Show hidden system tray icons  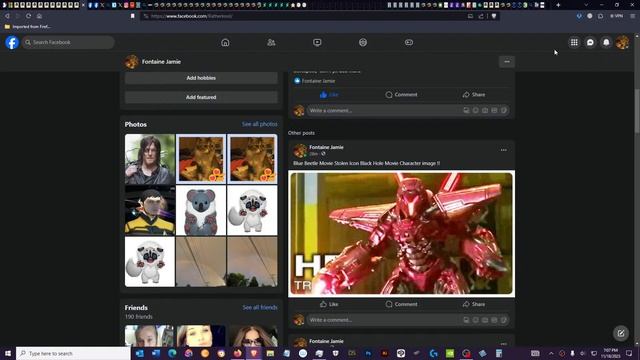pos(551,353)
